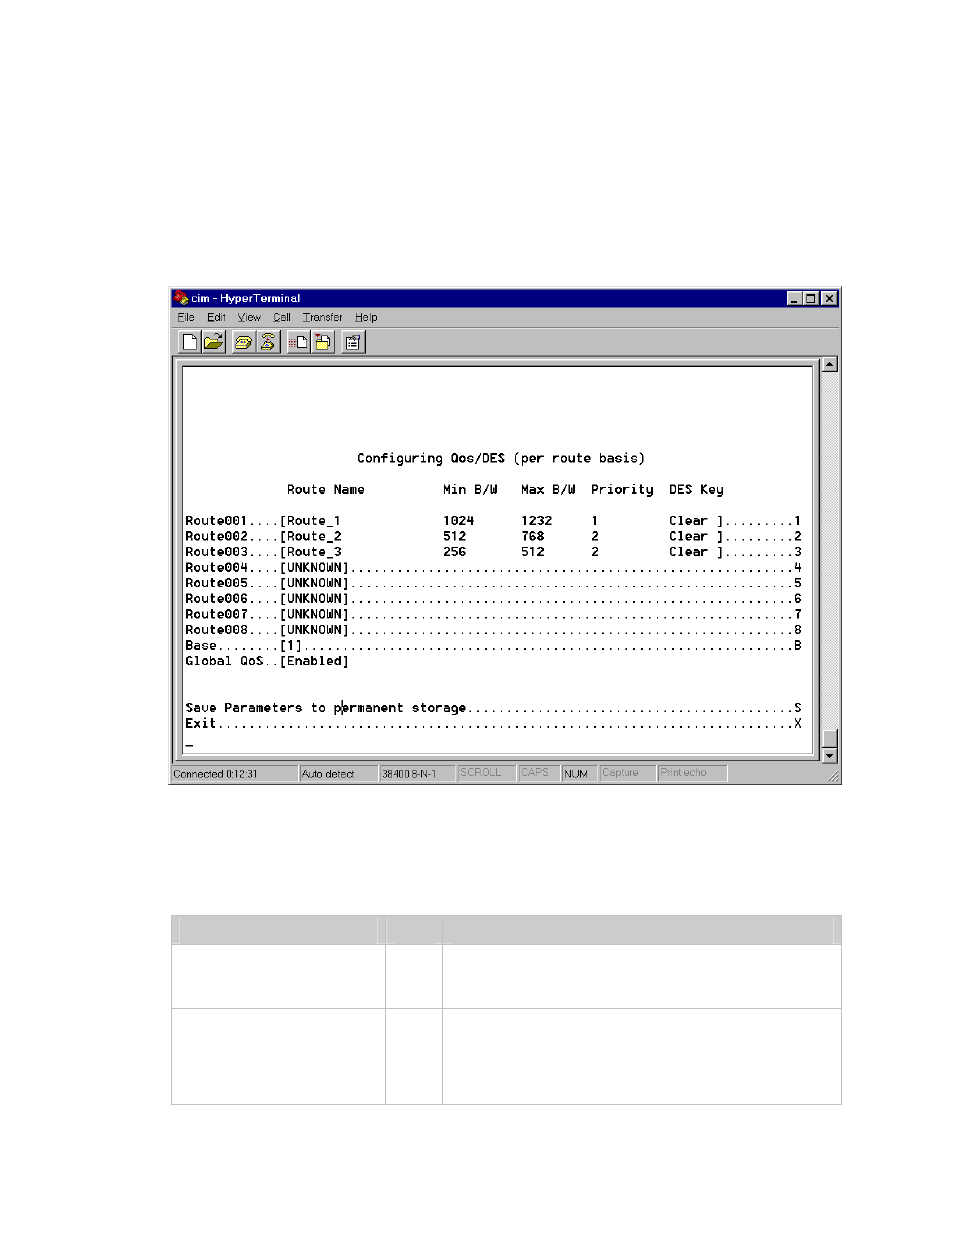954x1235 pixels.
Task: Close the HyperTerminal window
Action: 829,298
